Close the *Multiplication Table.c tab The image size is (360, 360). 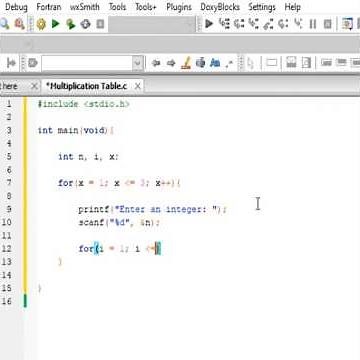click(137, 86)
